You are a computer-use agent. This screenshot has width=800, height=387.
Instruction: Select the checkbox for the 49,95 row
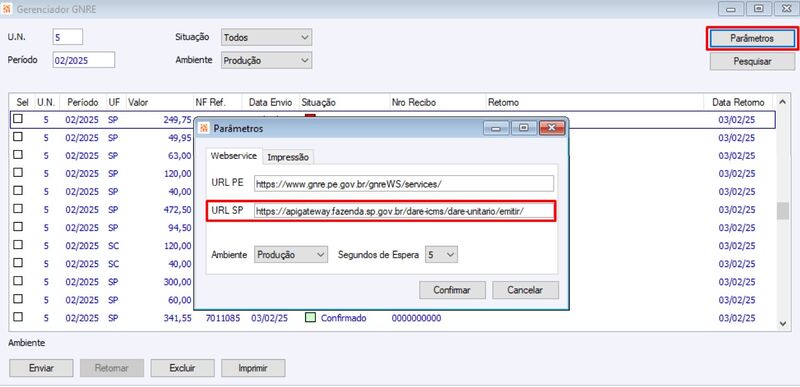(x=18, y=137)
